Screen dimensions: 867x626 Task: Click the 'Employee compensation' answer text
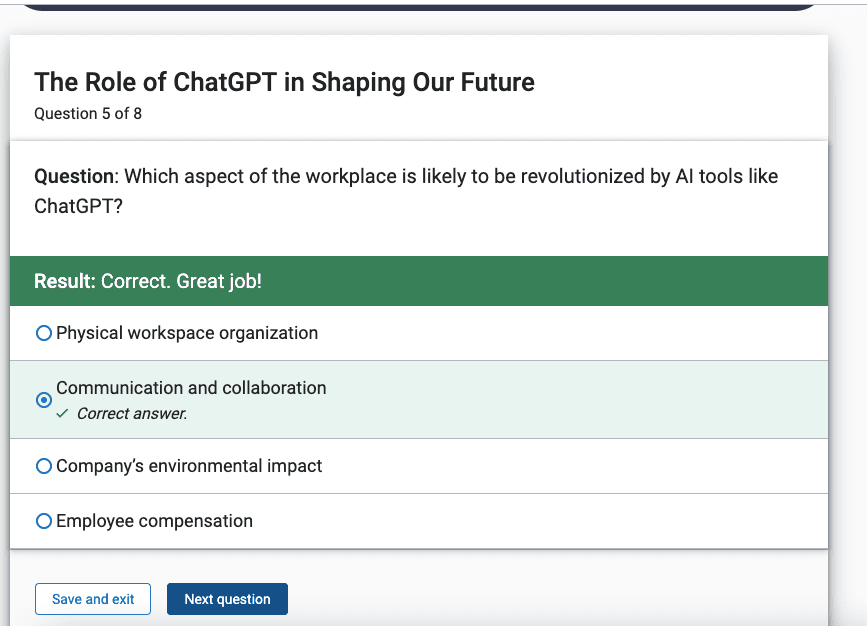(x=154, y=521)
